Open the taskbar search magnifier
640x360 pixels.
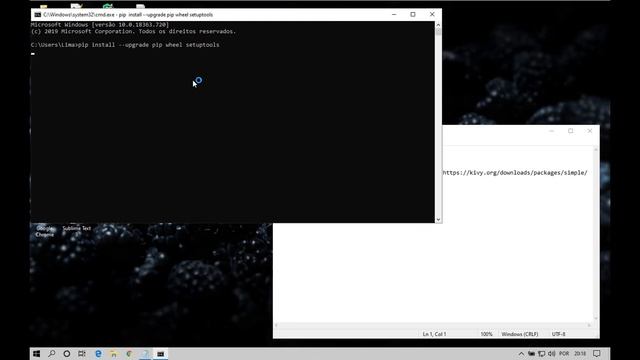click(x=52, y=354)
